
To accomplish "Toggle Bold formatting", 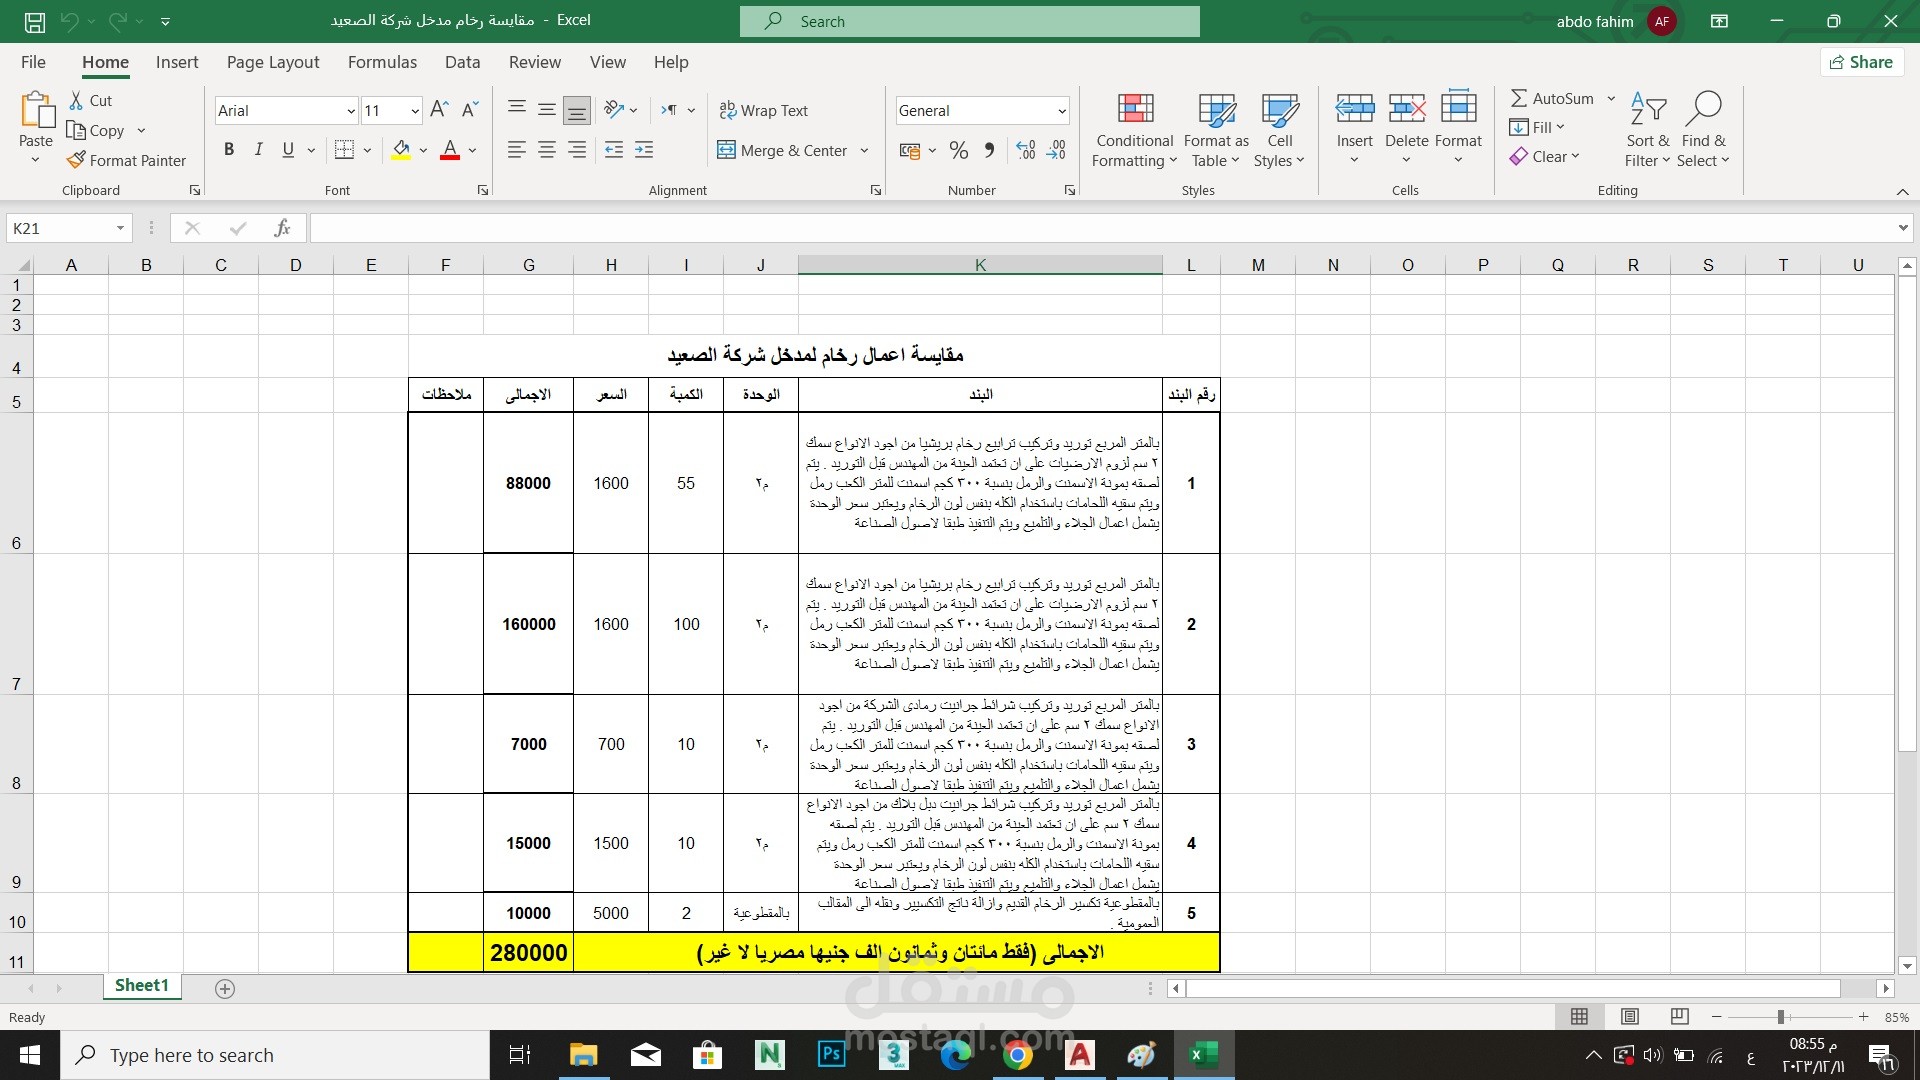I will tap(228, 149).
